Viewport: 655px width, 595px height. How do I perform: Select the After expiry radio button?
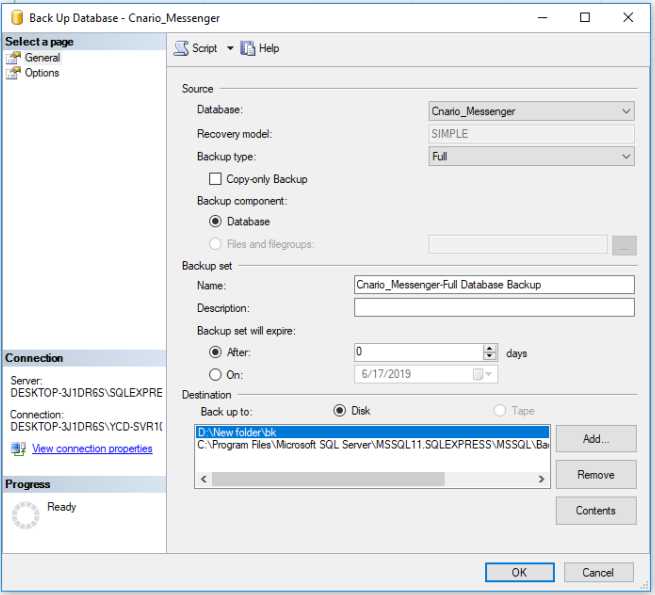pyautogui.click(x=215, y=352)
